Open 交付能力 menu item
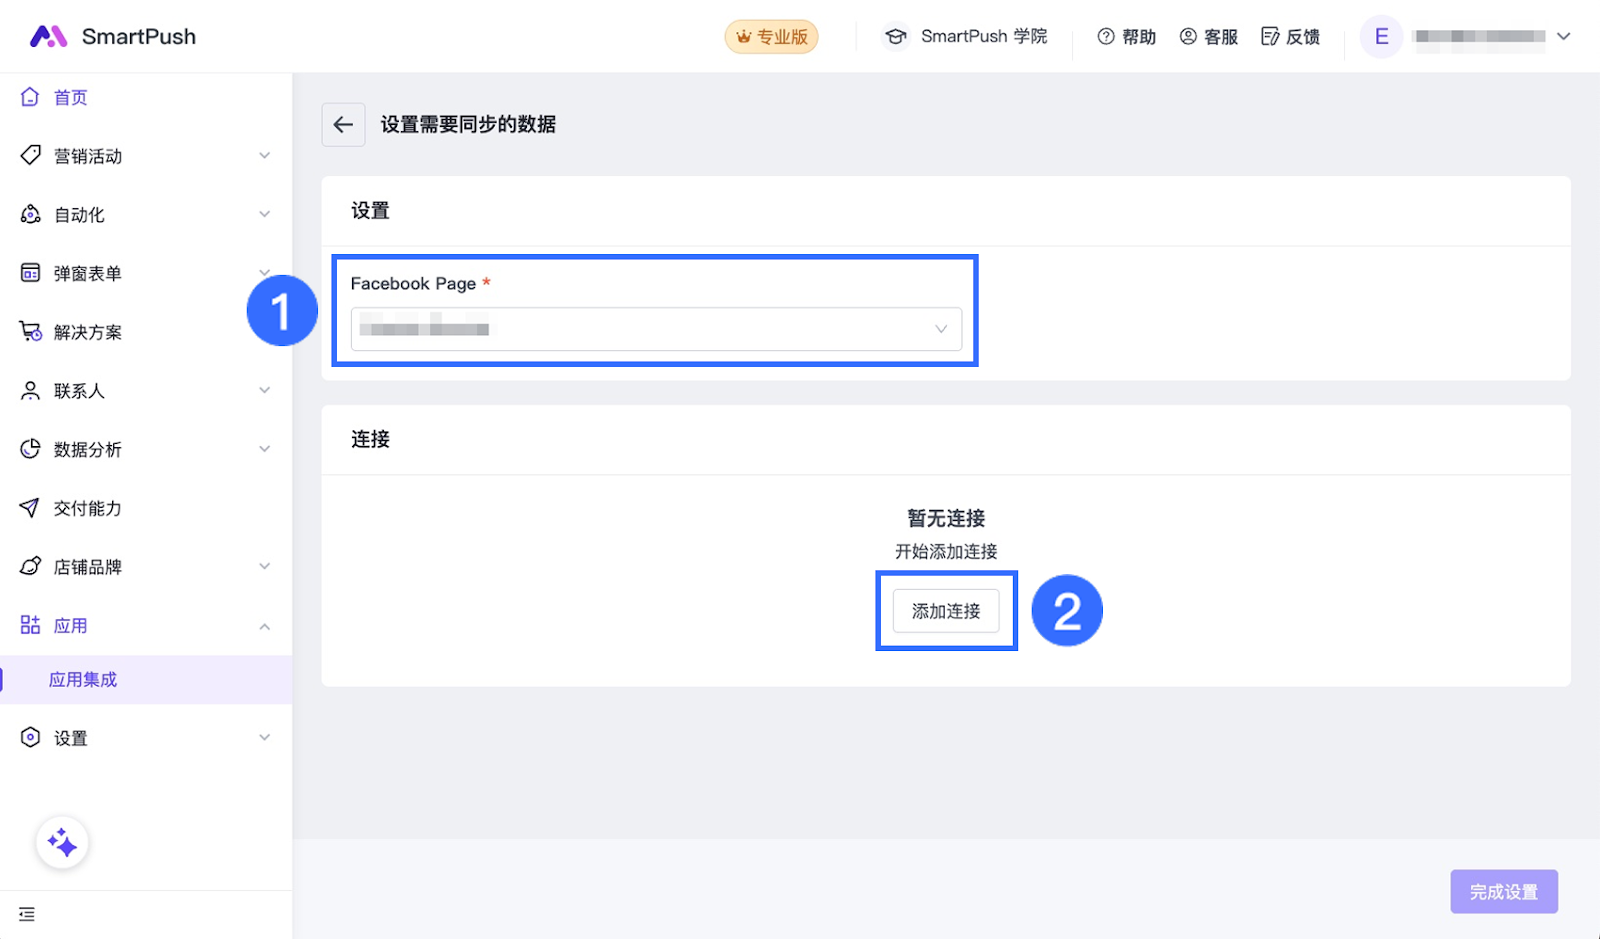 point(88,508)
